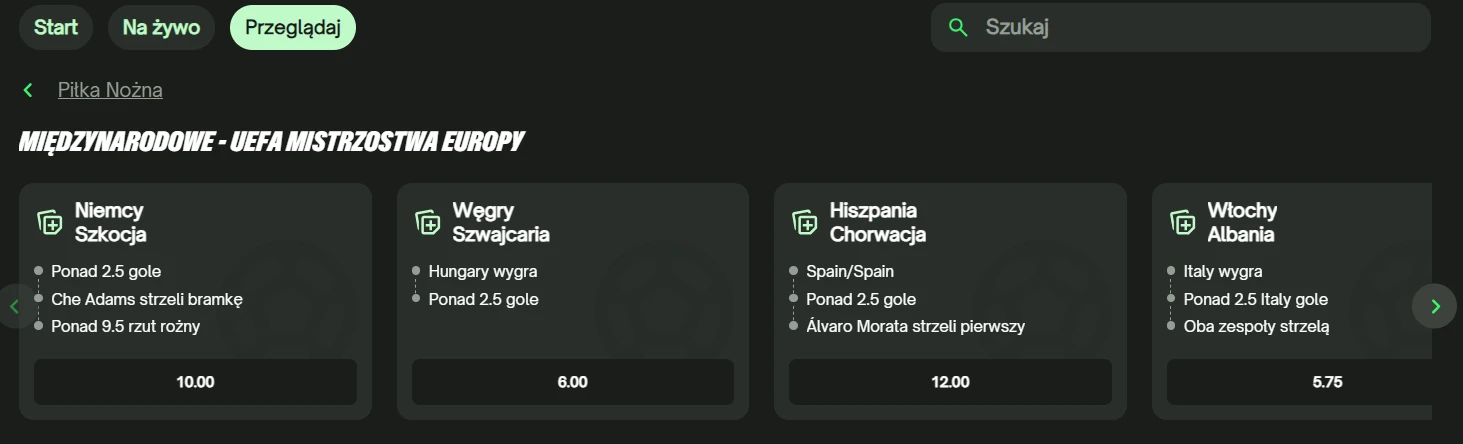Go back to Piłka Nożna link
This screenshot has width=1463, height=444.
(x=110, y=91)
